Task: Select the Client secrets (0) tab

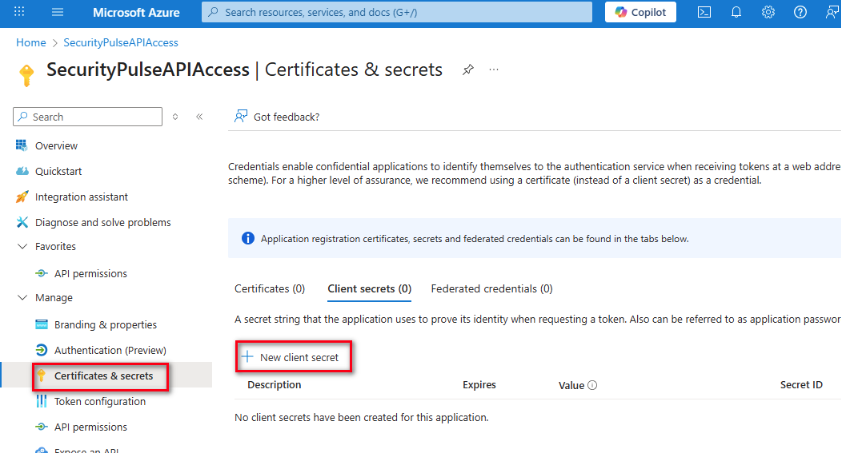Action: coord(370,288)
